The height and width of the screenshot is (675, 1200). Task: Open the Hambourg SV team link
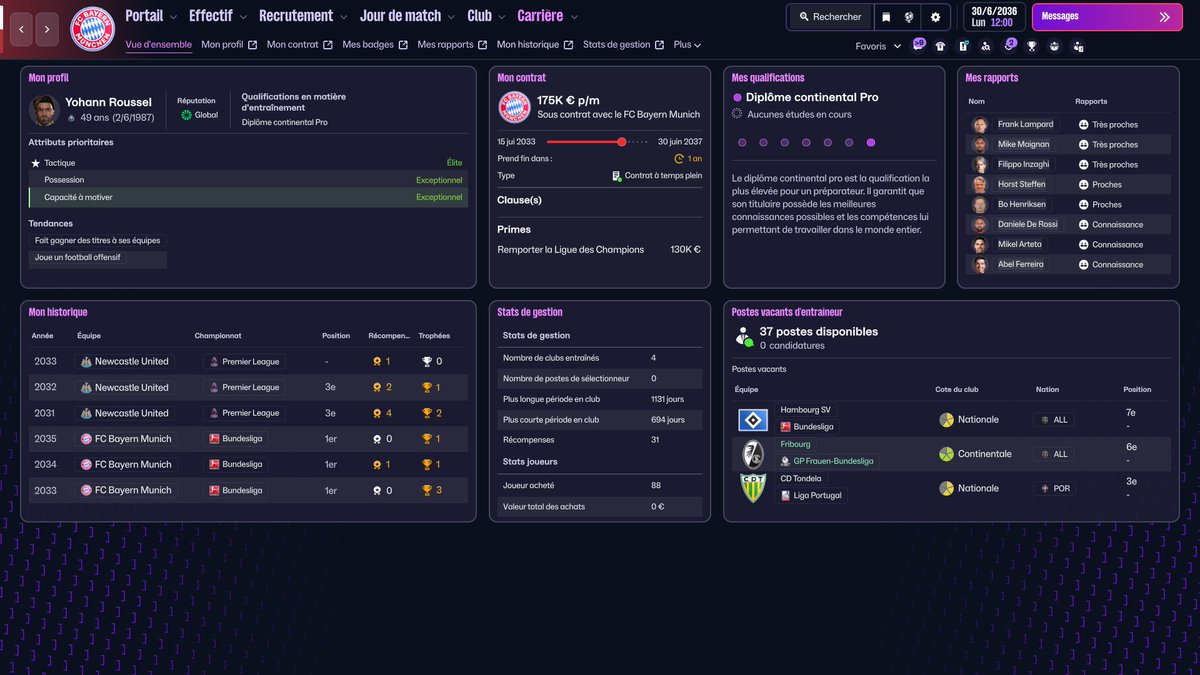(x=805, y=410)
